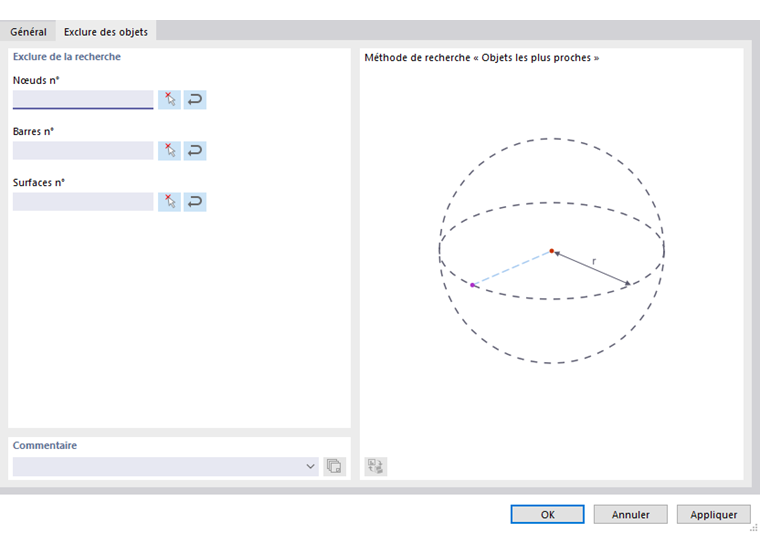Click the Barres n° input field
Viewport: 760px width, 553px height.
tap(83, 151)
